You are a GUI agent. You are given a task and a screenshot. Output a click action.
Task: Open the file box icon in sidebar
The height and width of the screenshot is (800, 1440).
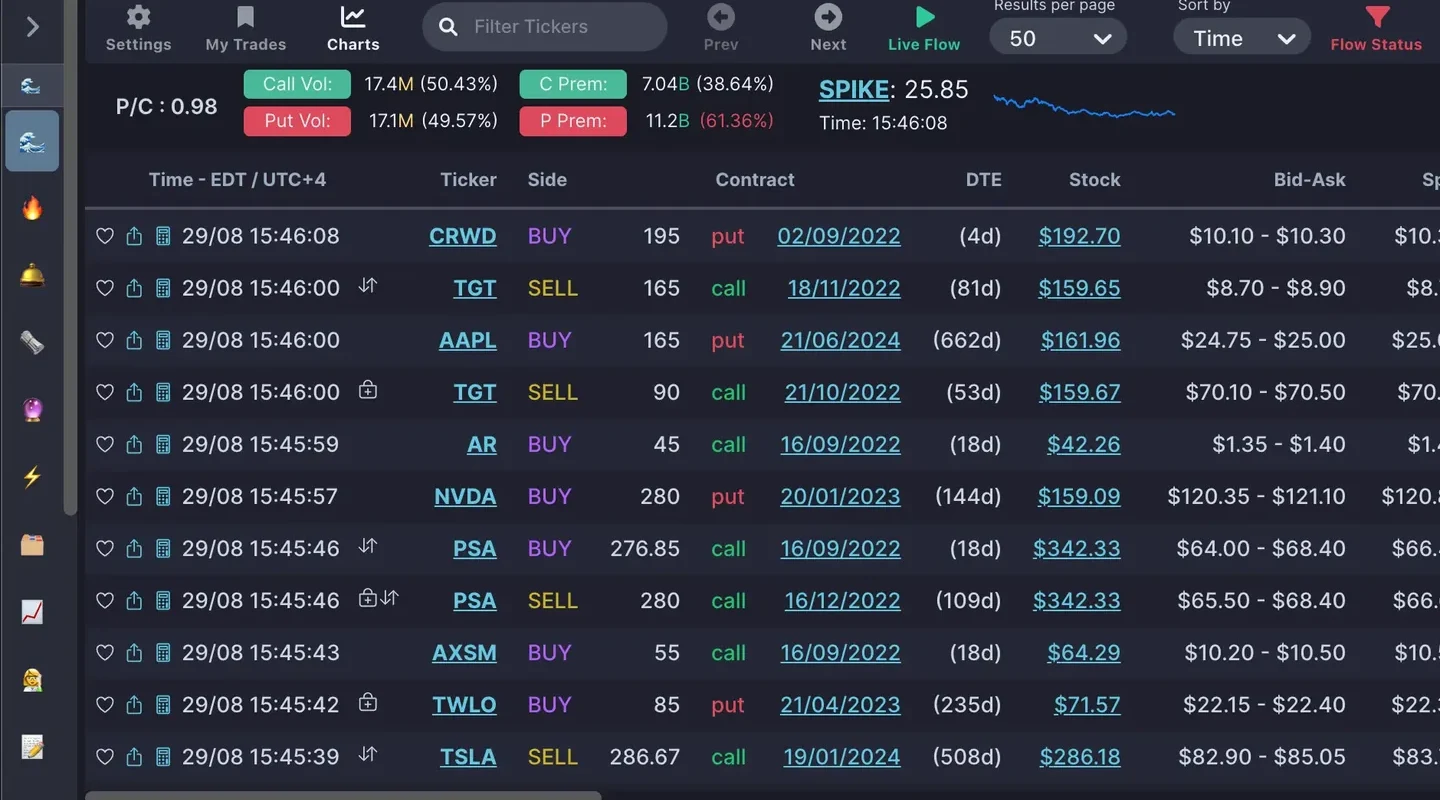tap(32, 544)
